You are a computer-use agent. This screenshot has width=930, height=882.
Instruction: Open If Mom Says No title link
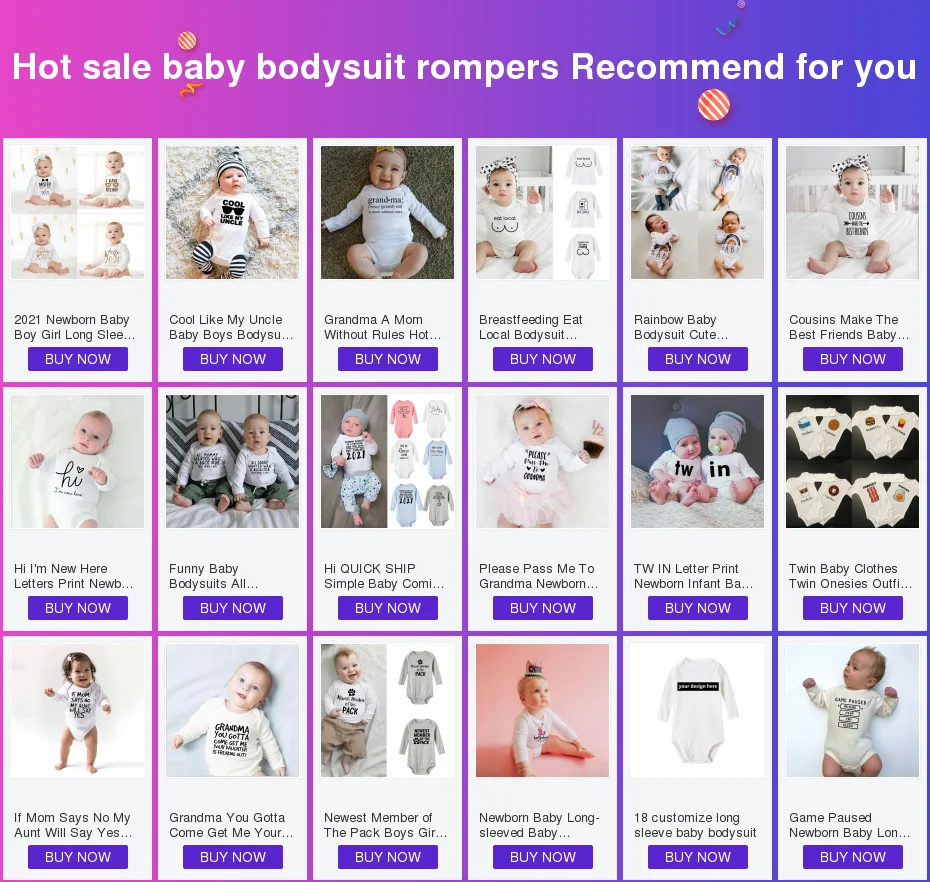point(73,825)
